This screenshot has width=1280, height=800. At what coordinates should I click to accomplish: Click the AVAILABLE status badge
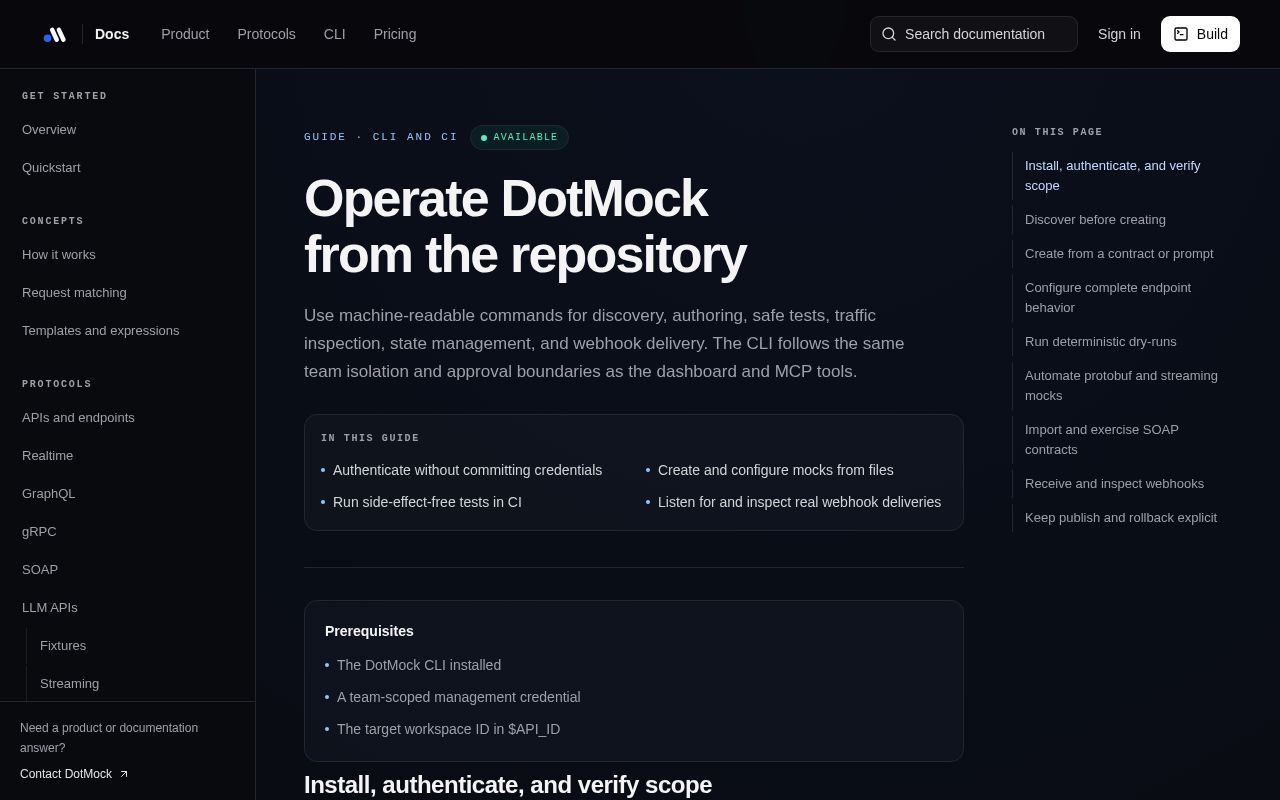click(519, 137)
